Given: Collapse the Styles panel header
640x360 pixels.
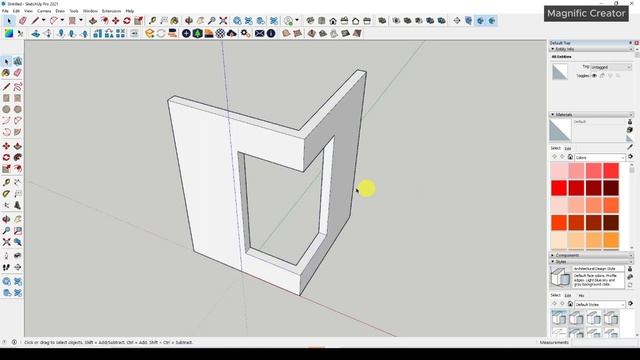Looking at the screenshot, I should coord(591,261).
